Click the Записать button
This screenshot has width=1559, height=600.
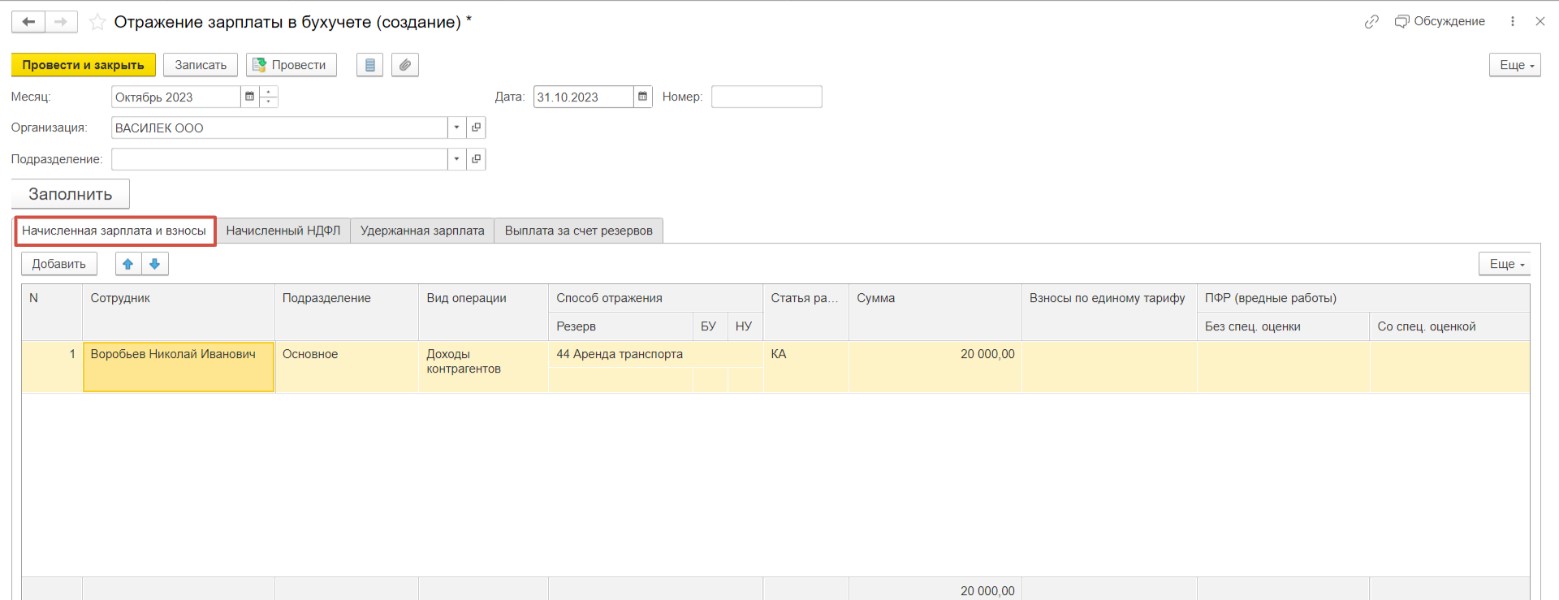[200, 65]
